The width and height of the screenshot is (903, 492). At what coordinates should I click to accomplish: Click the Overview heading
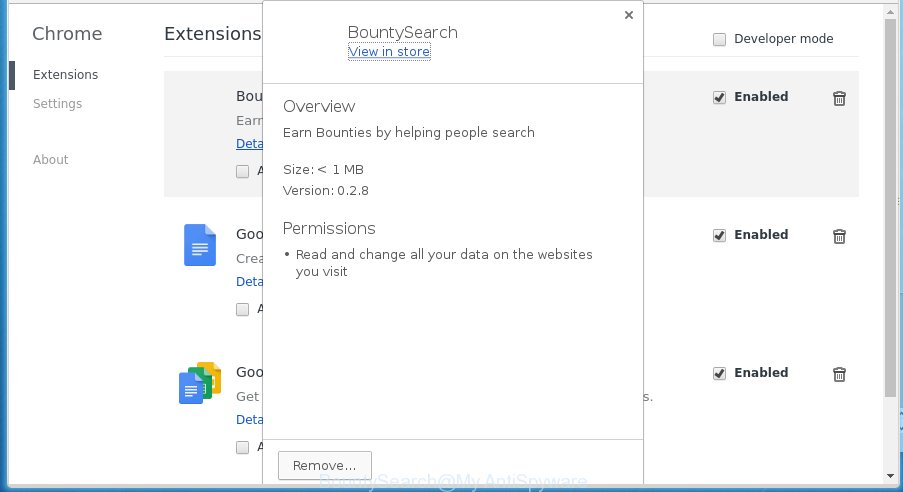point(319,107)
